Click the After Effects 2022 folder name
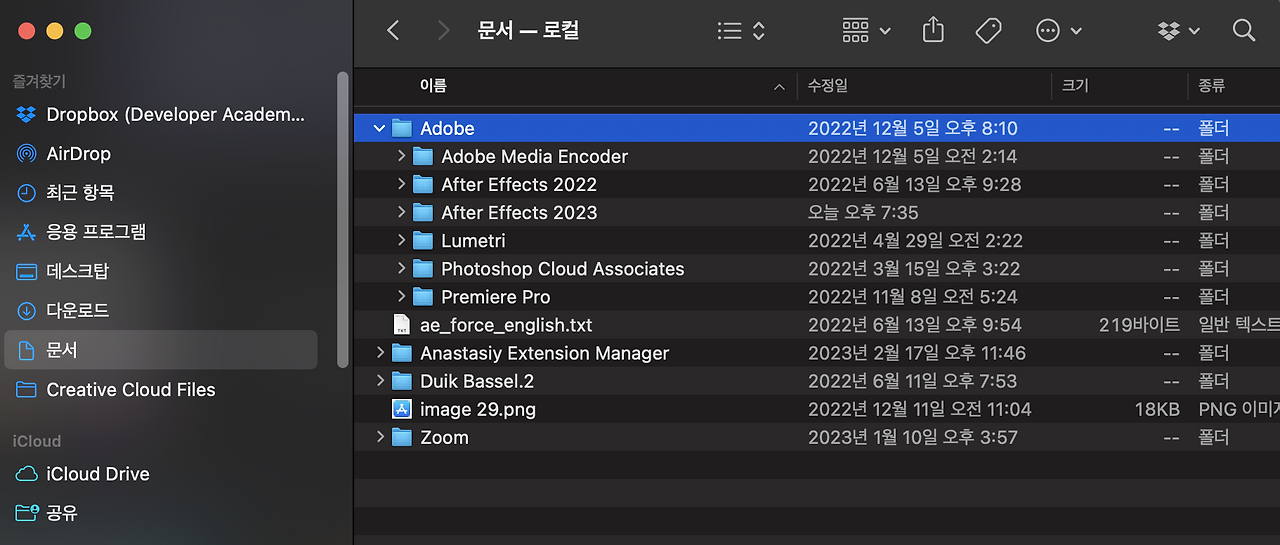The height and width of the screenshot is (545, 1280). coord(519,184)
